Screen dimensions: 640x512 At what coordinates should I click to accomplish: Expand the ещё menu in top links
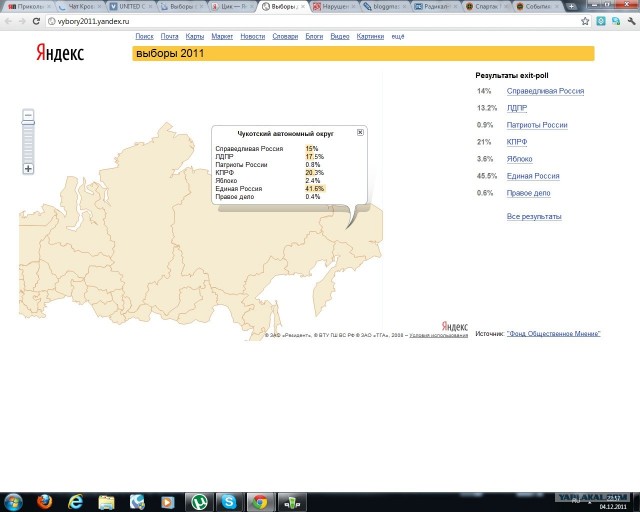click(398, 36)
